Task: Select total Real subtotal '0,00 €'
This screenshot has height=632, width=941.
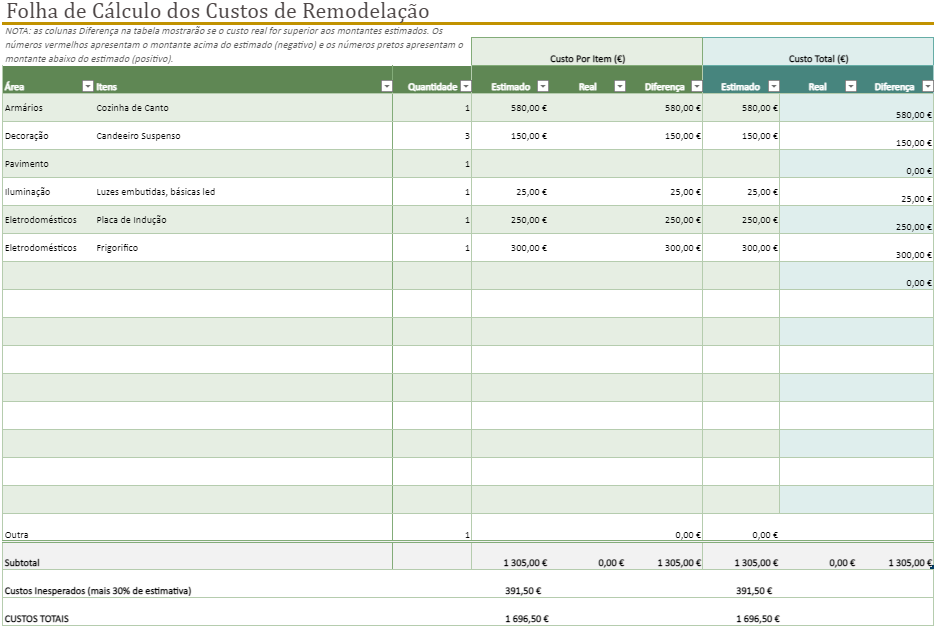Action: [x=842, y=563]
